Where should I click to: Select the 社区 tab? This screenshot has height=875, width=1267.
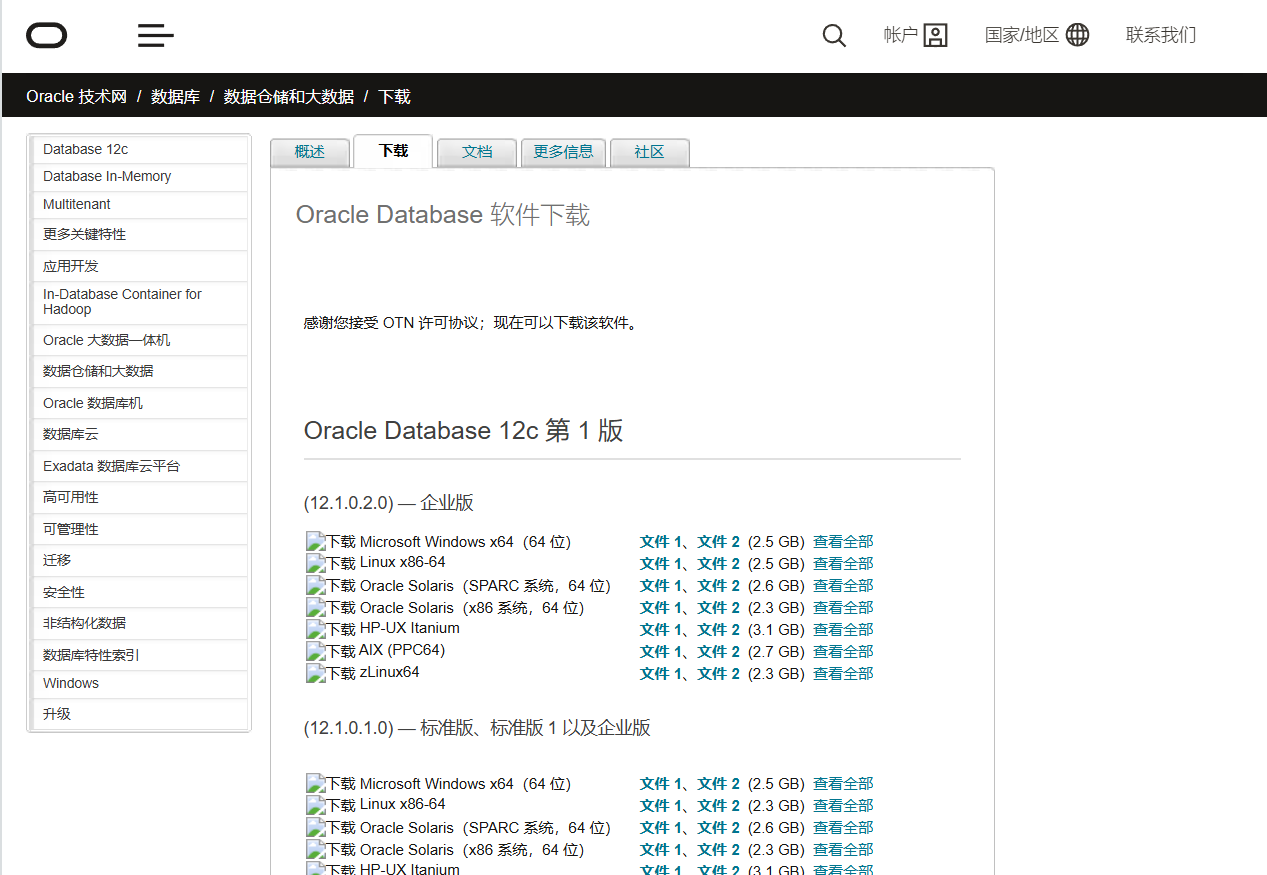pyautogui.click(x=649, y=152)
